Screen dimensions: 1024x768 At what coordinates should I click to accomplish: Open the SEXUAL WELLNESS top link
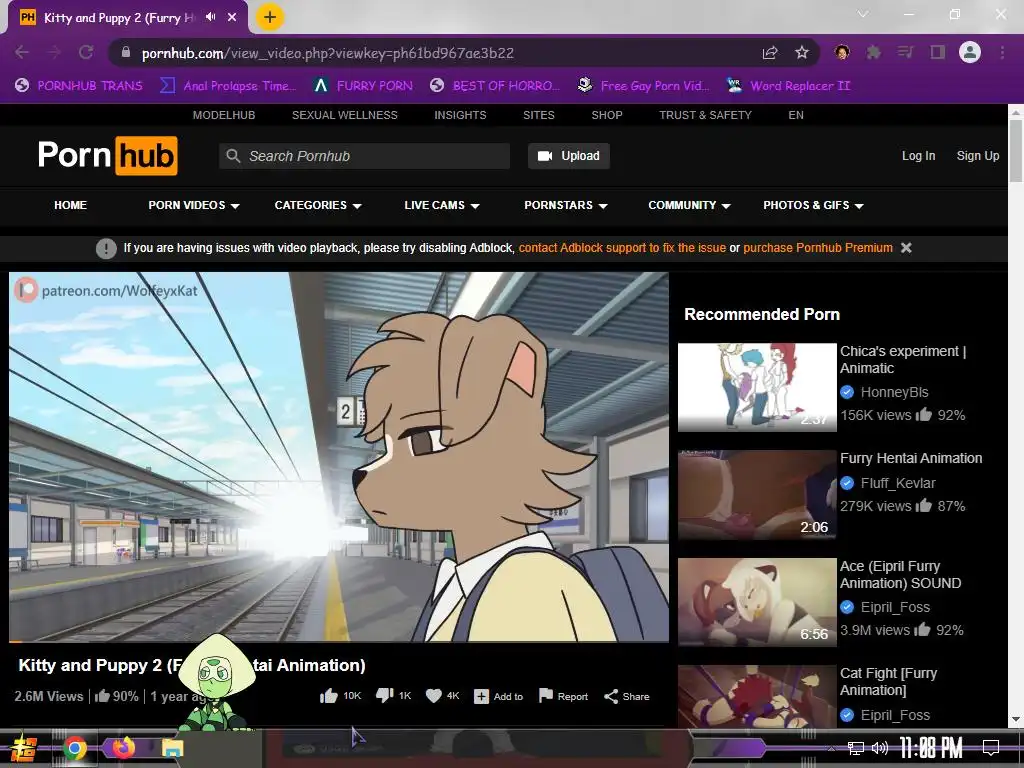coord(345,115)
